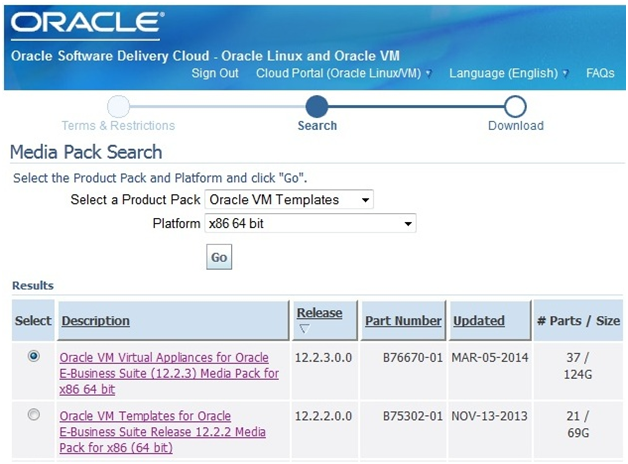Select the 12.2.2 VM Templates radio button
The height and width of the screenshot is (464, 628).
pos(34,414)
